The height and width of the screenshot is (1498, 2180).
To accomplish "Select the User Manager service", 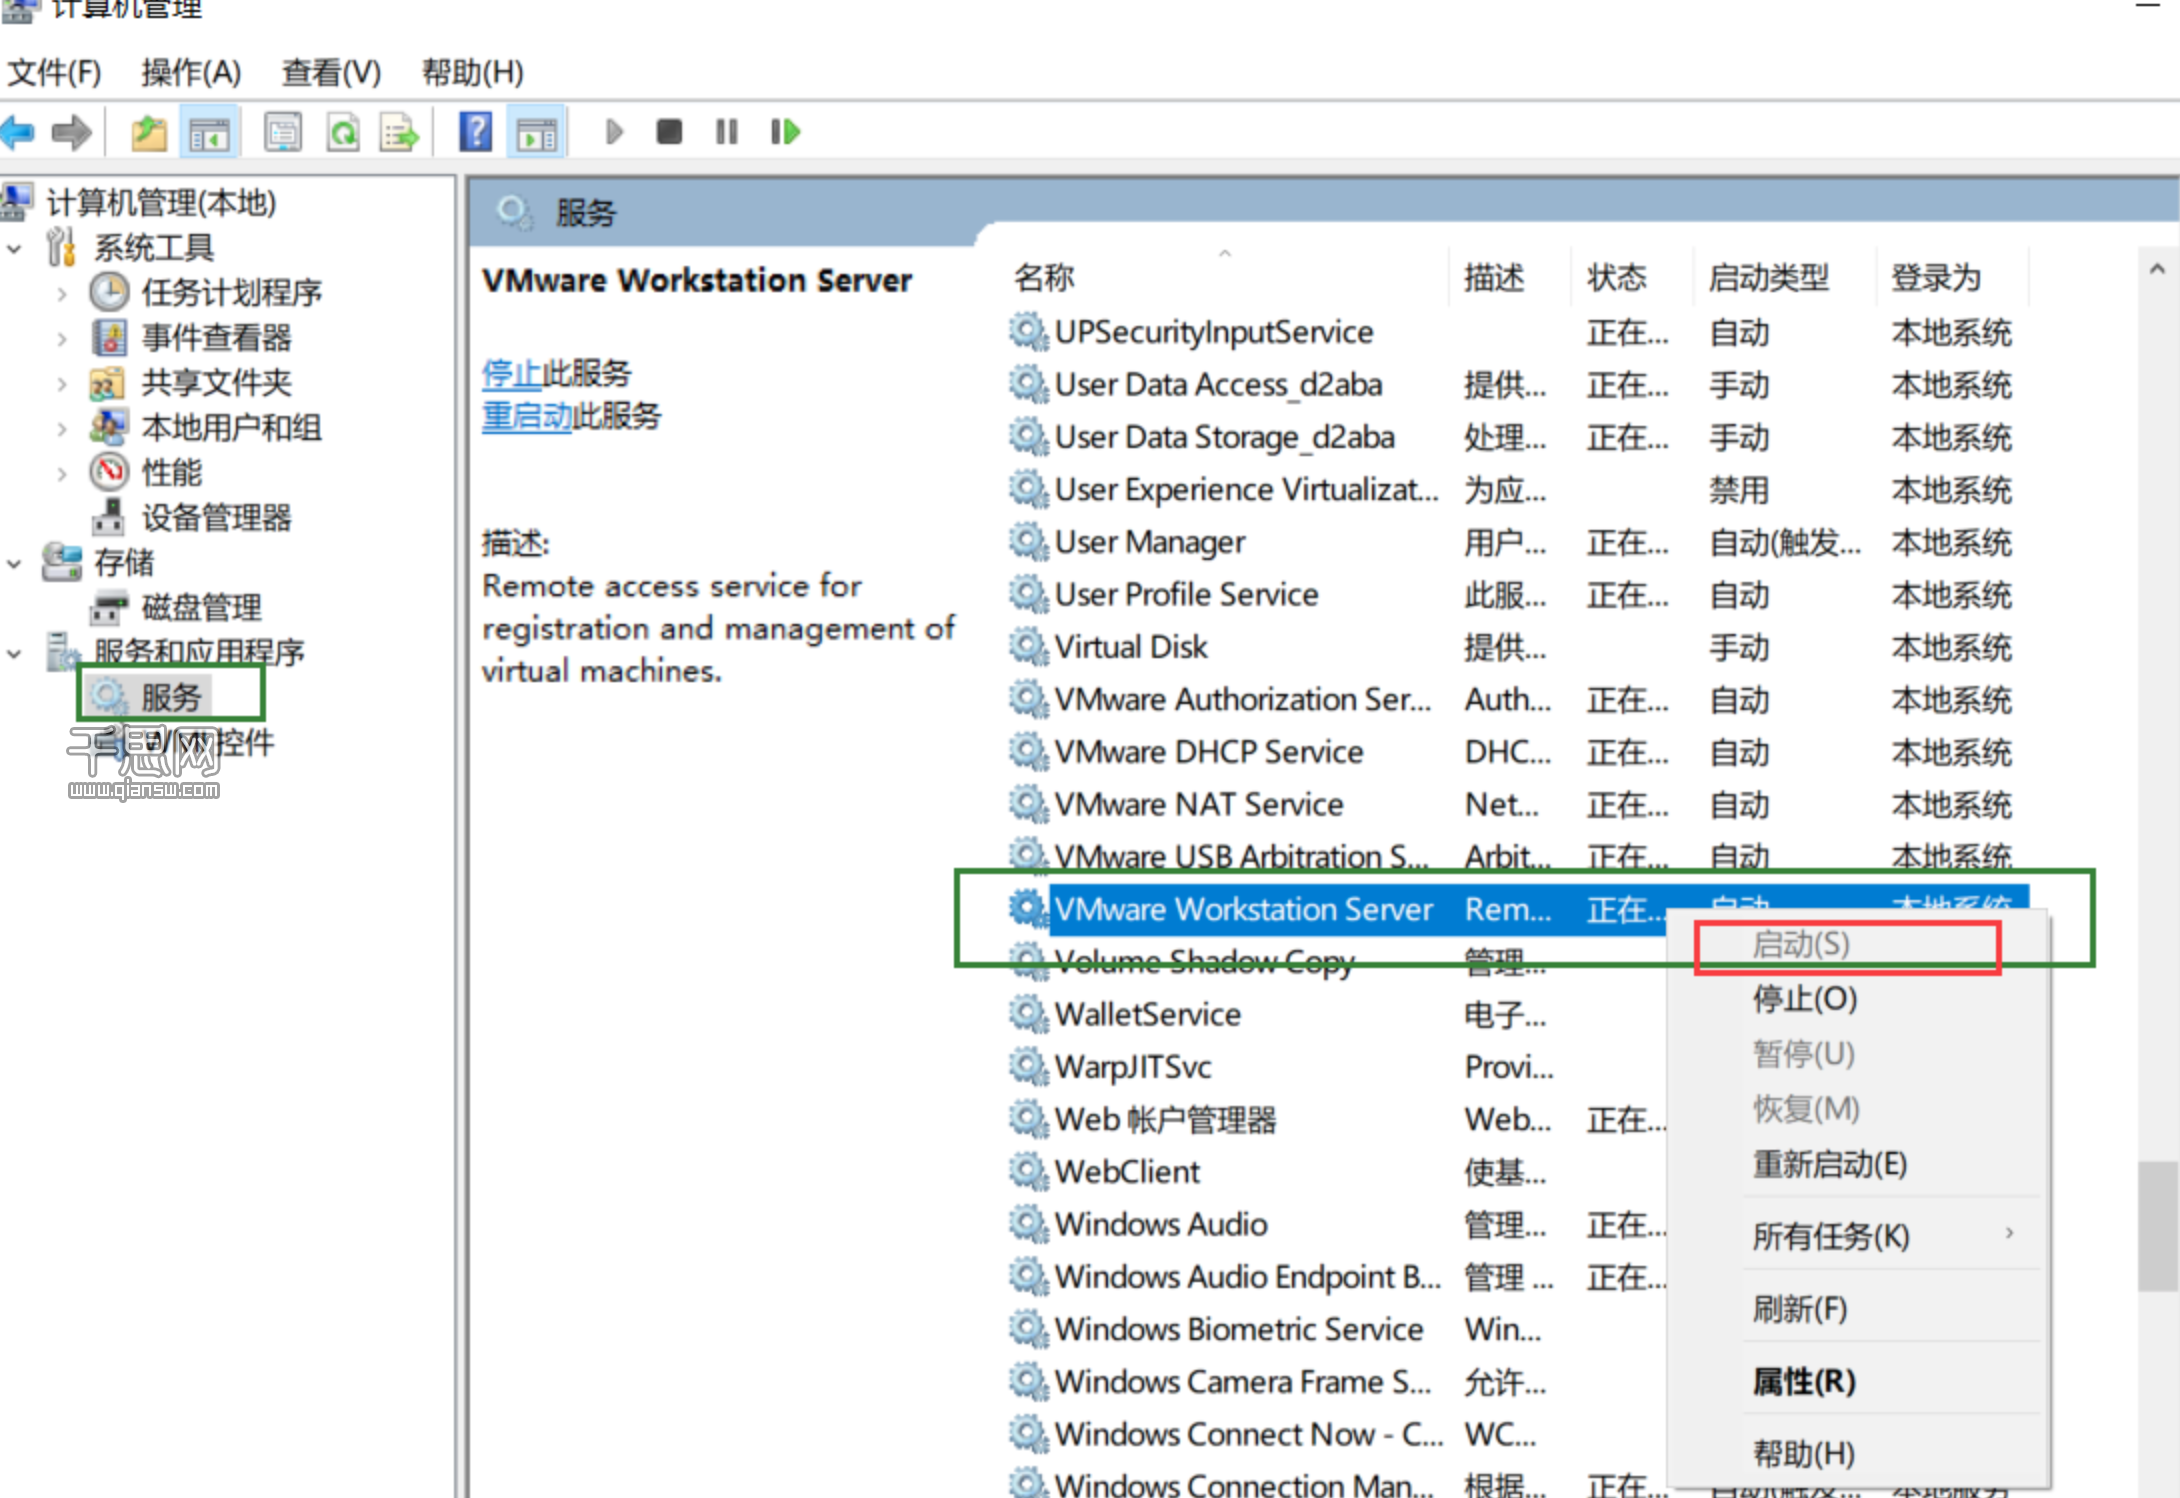I will coord(1518,542).
